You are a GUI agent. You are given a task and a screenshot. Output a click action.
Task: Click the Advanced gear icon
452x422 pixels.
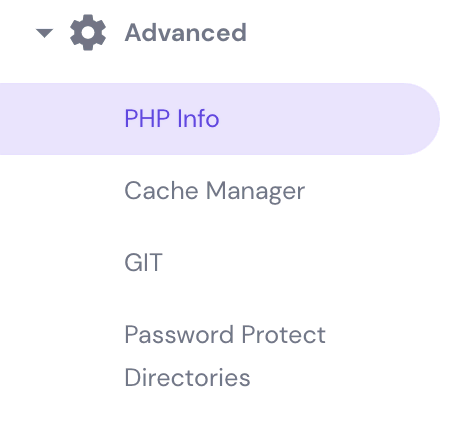(88, 32)
